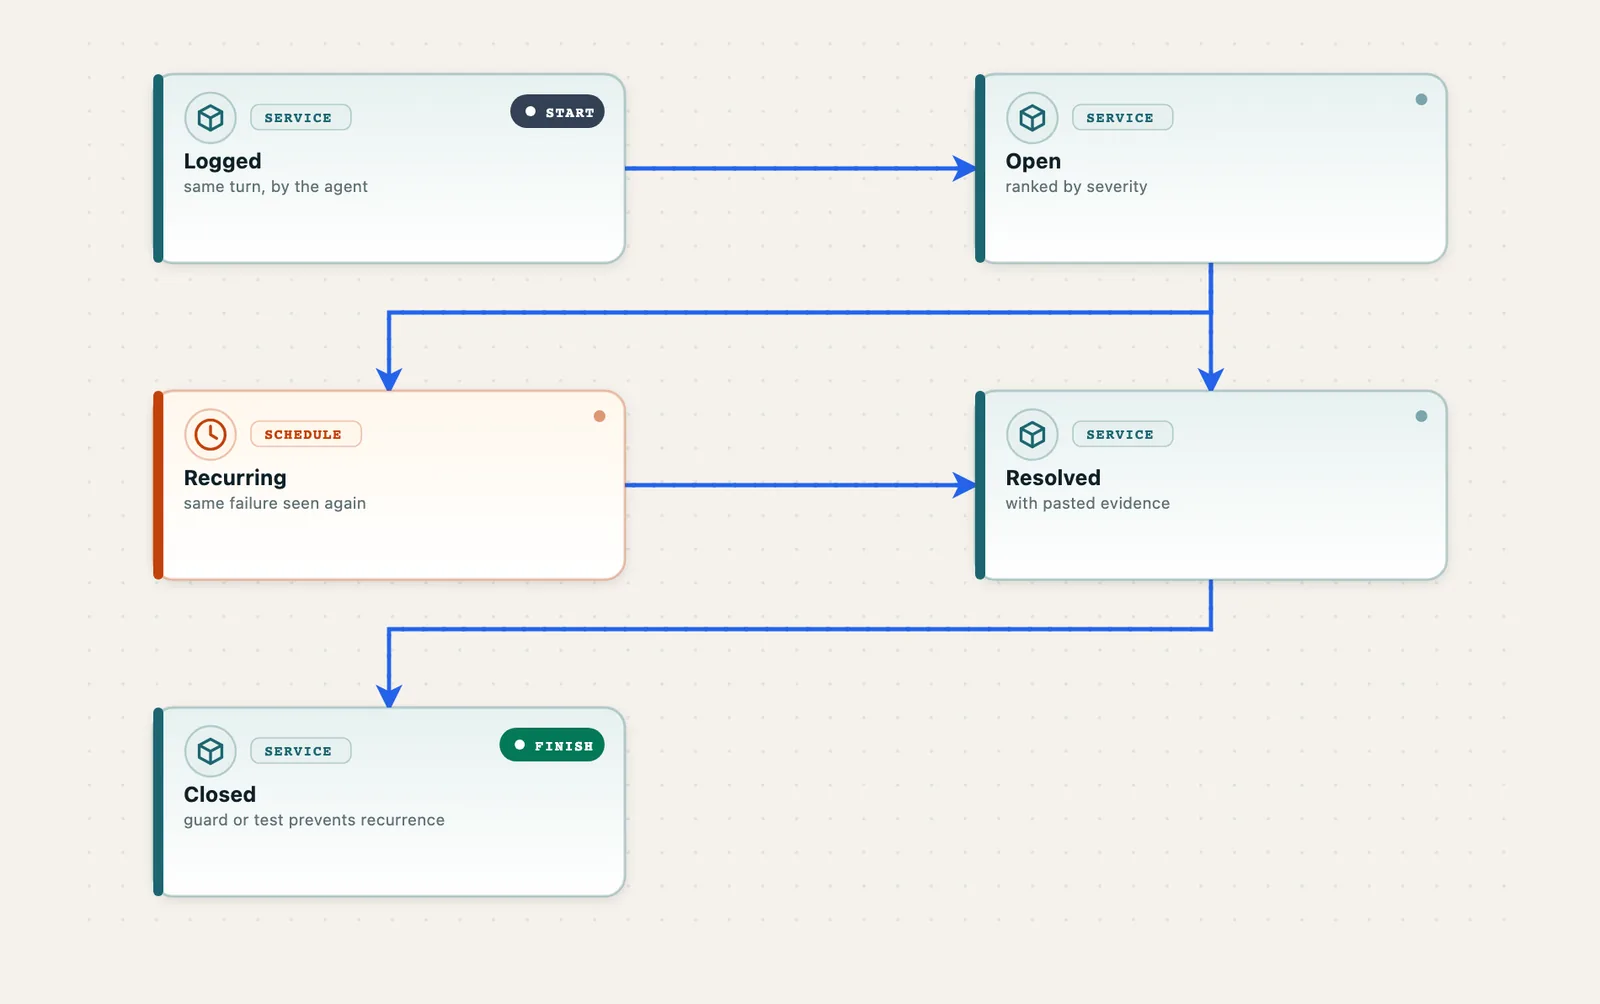Screen dimensions: 1600x1004
Task: Click the text "same failure seen again"
Action: 275,504
